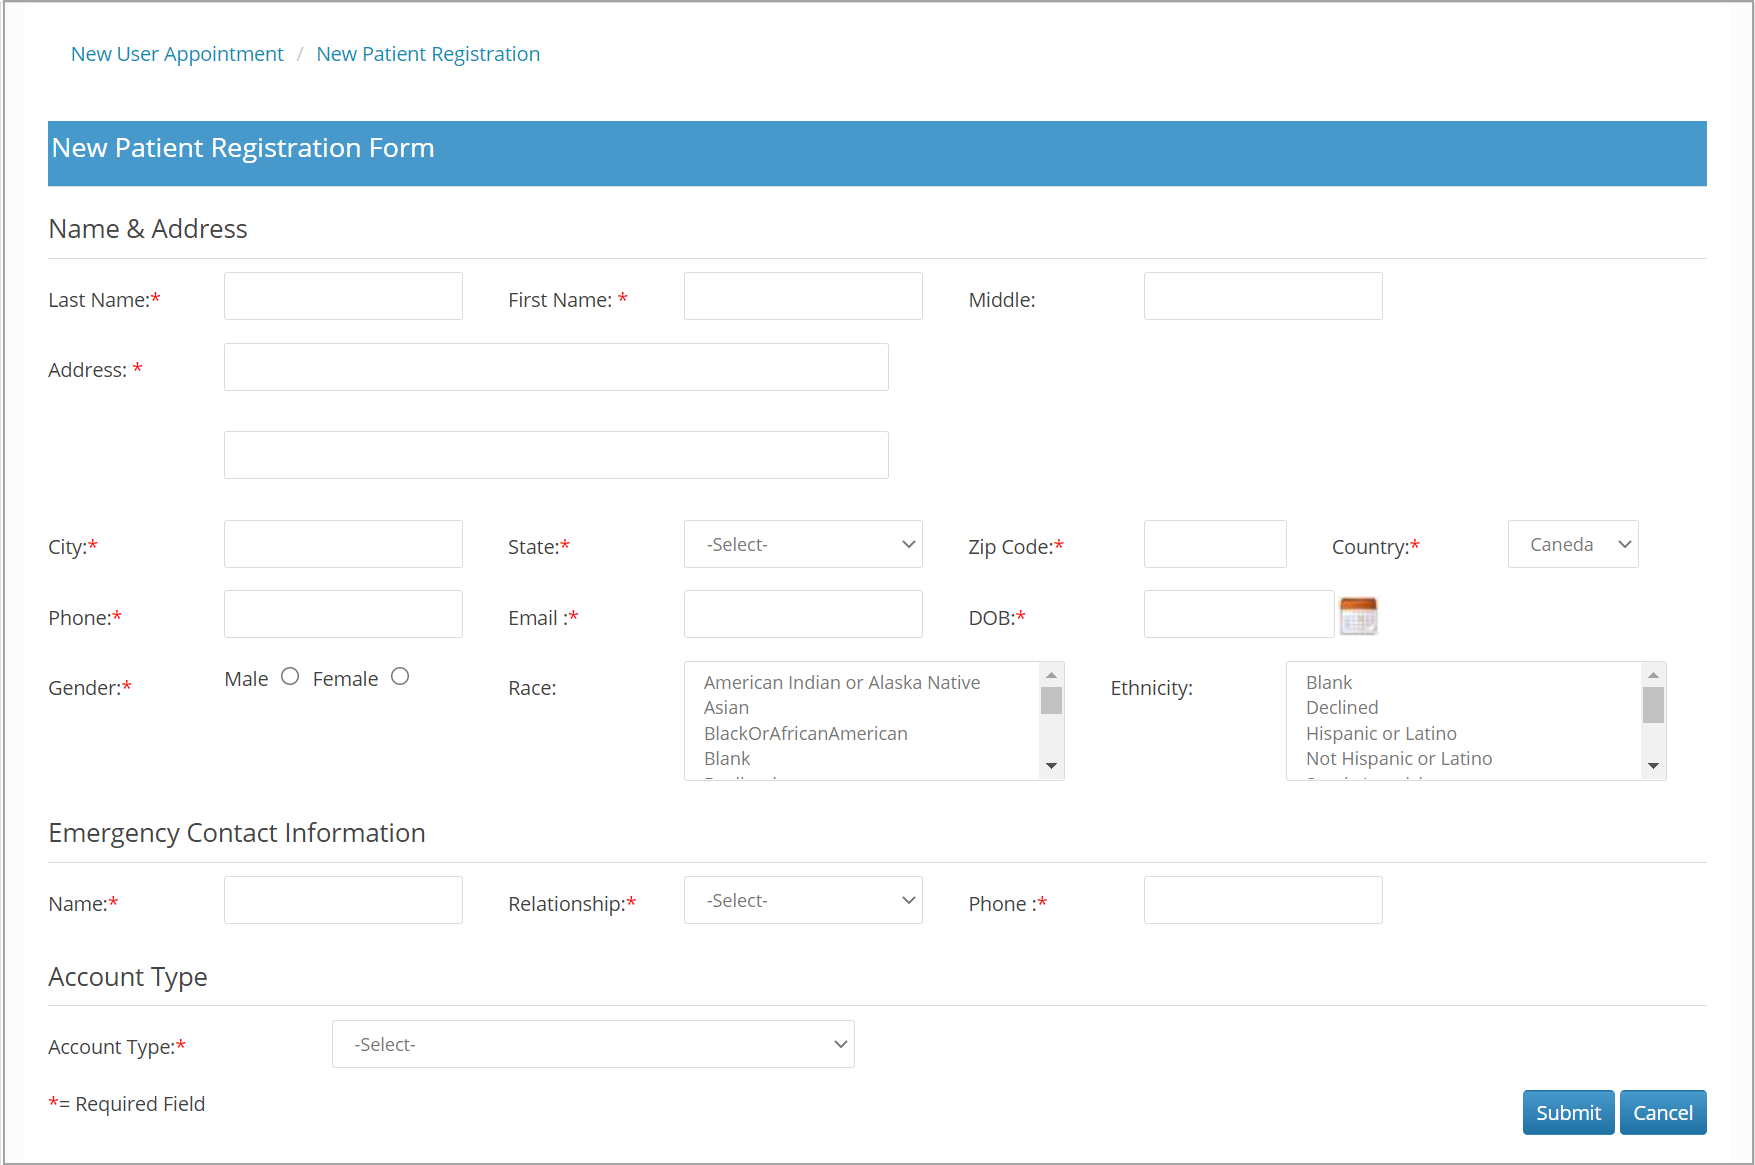This screenshot has height=1165, width=1755.
Task: Submit the registration form
Action: (1568, 1112)
